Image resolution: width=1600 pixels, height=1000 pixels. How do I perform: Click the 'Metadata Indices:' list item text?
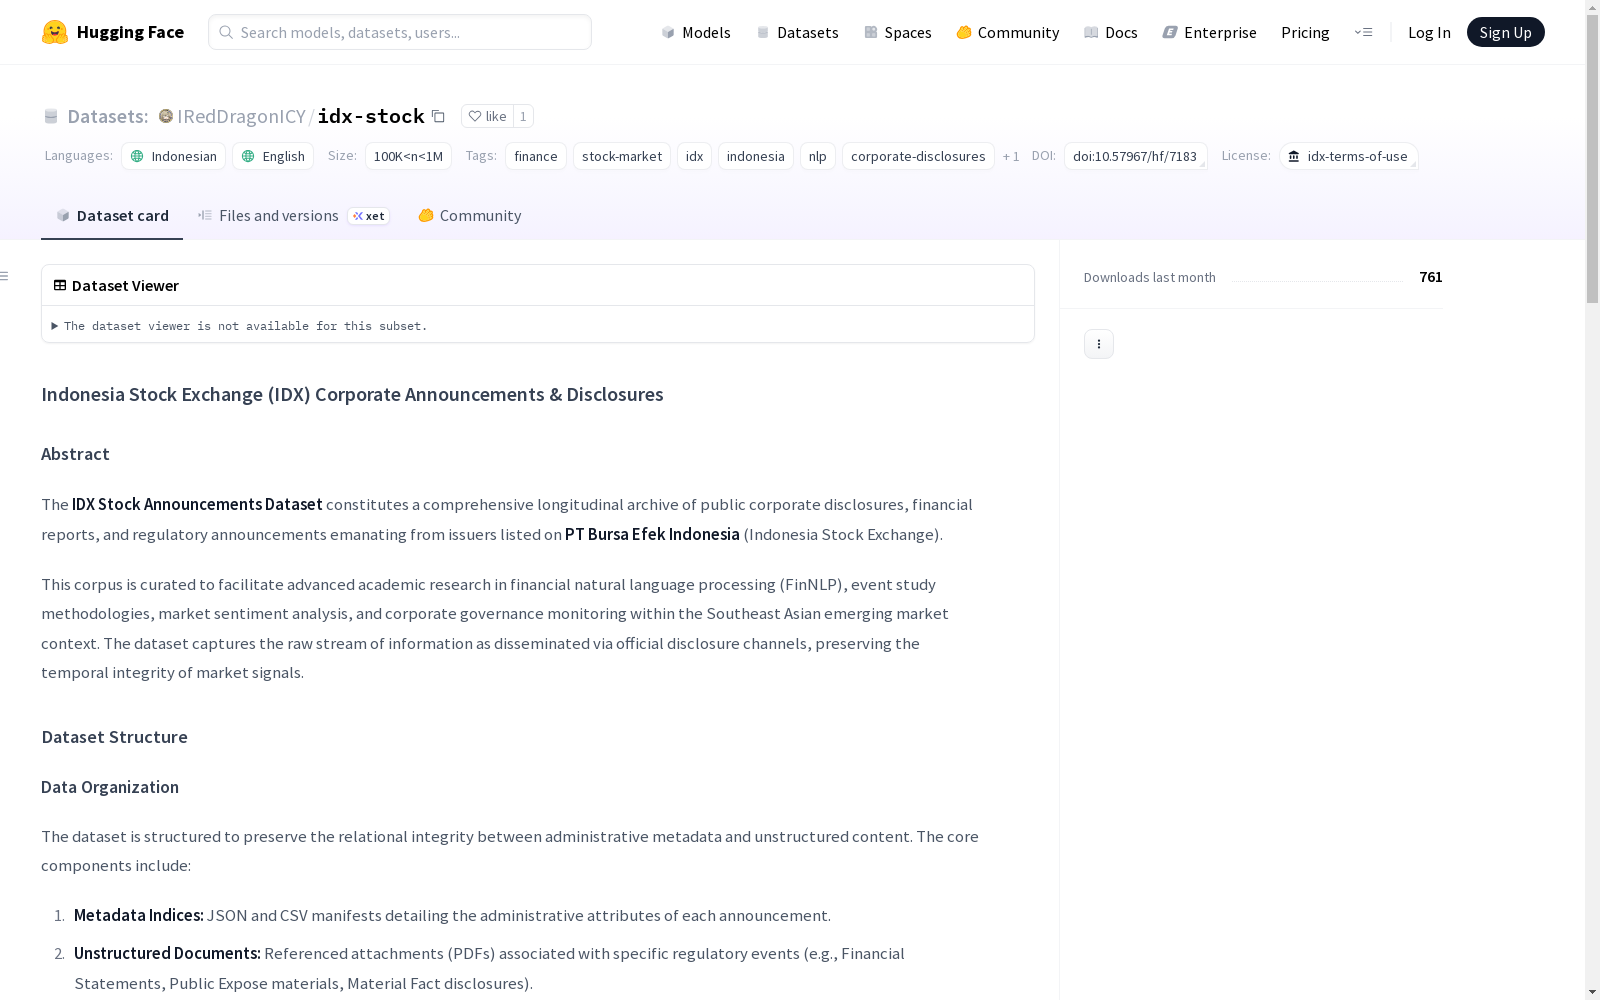coord(139,915)
